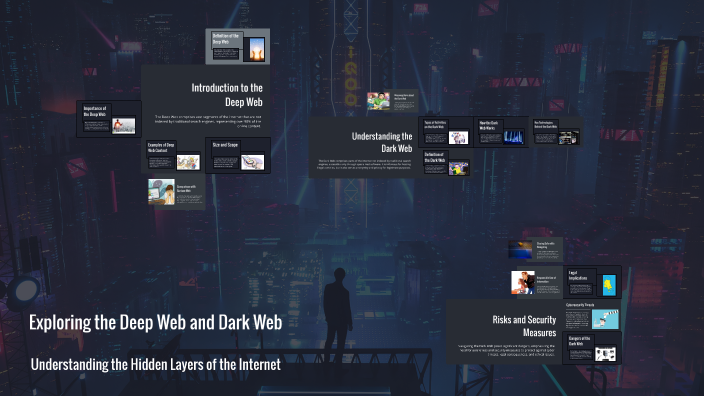Click the description paragraph under Introduction to the Deep Web
This screenshot has width=704, height=396.
coord(208,121)
